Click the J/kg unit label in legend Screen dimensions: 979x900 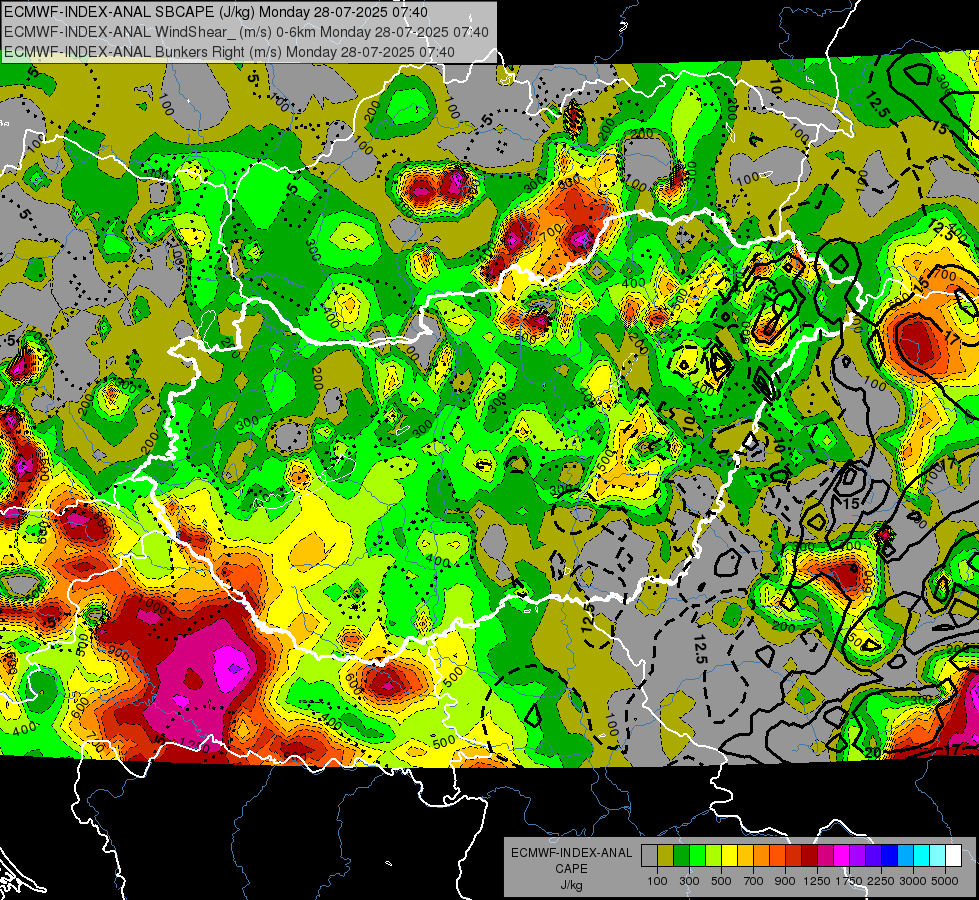tap(571, 885)
